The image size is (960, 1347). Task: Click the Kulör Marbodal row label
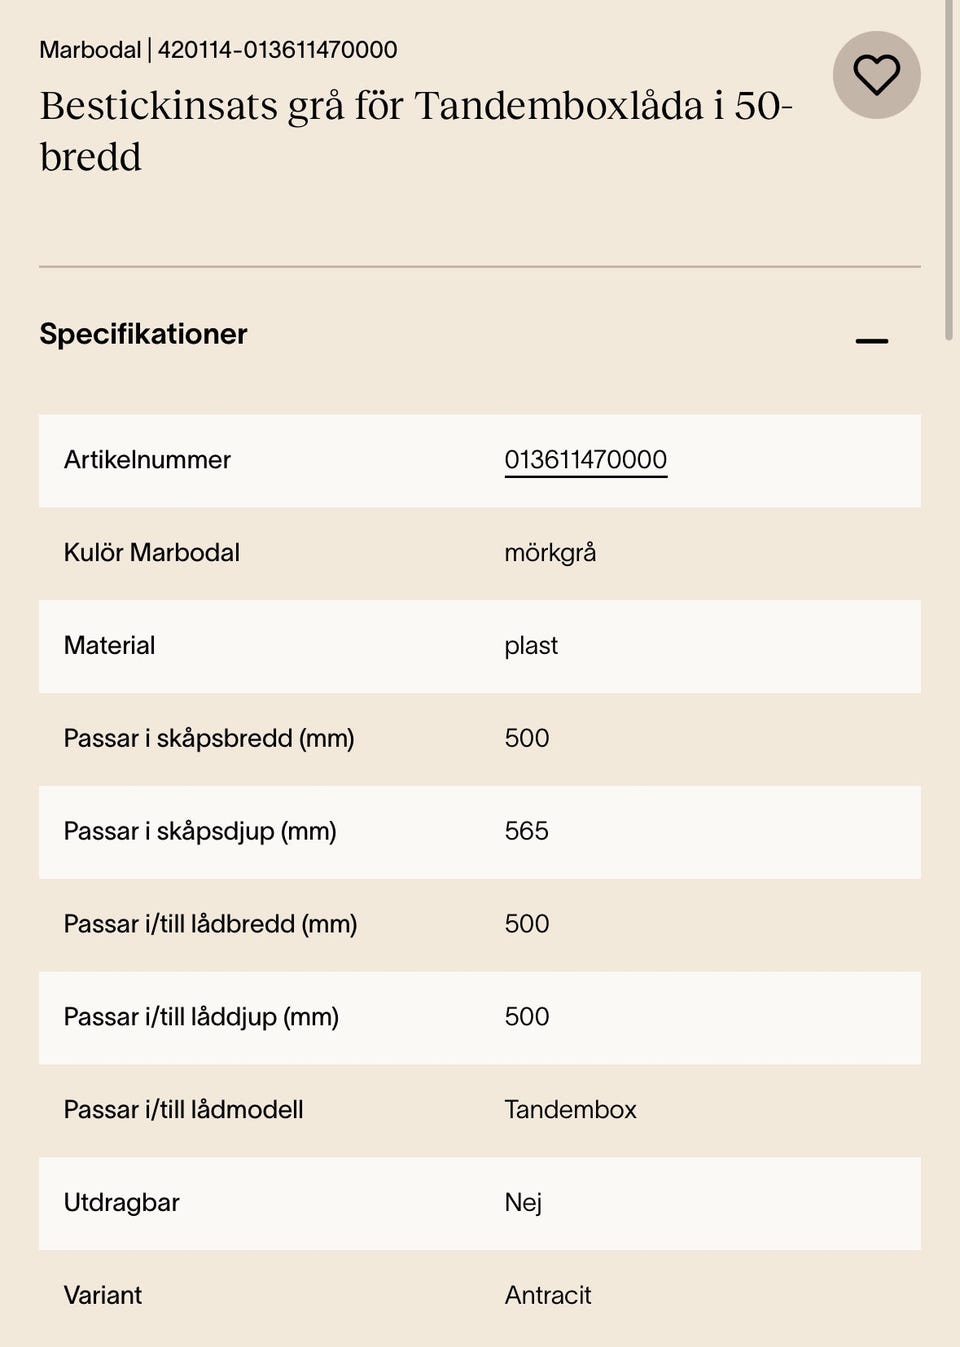151,553
